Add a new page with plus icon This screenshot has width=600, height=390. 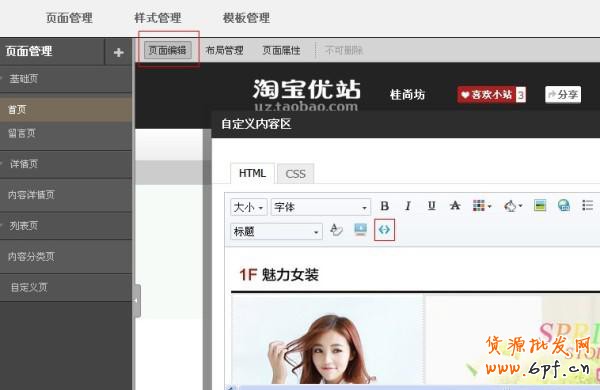point(119,52)
